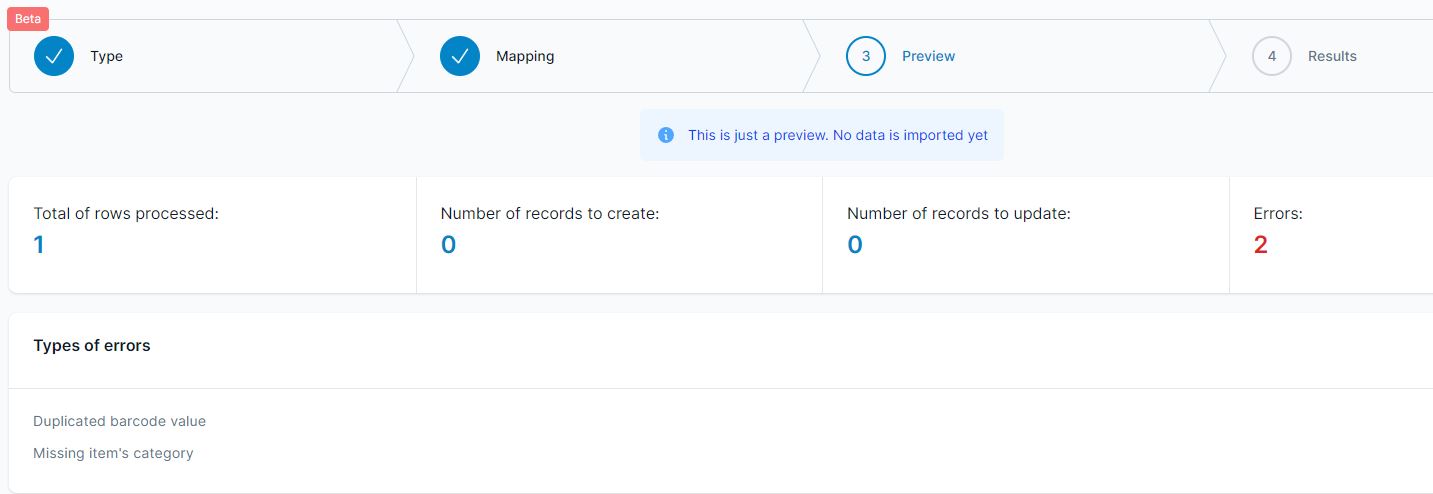Click the blue info icon in preview notice
The image size is (1433, 494).
click(x=666, y=135)
